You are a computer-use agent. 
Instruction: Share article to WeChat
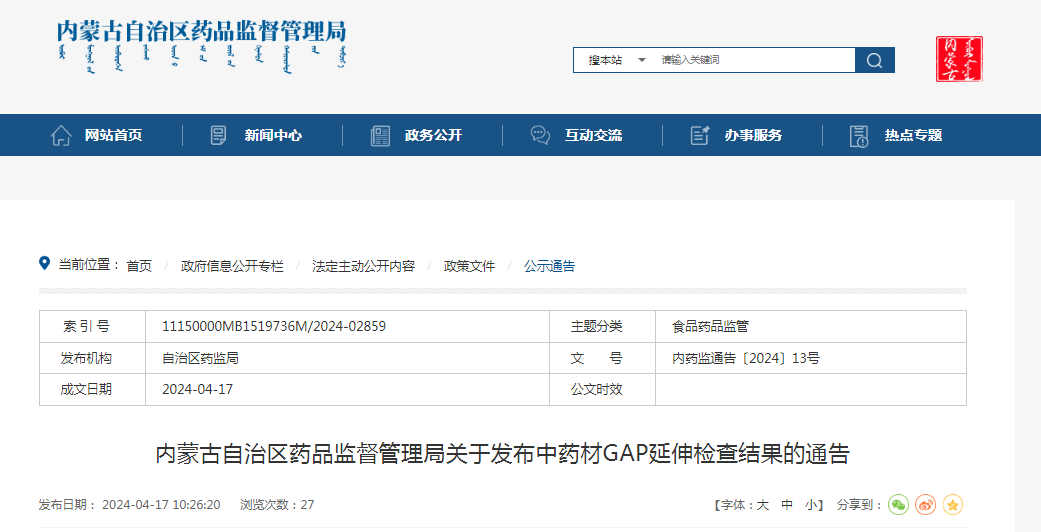899,505
